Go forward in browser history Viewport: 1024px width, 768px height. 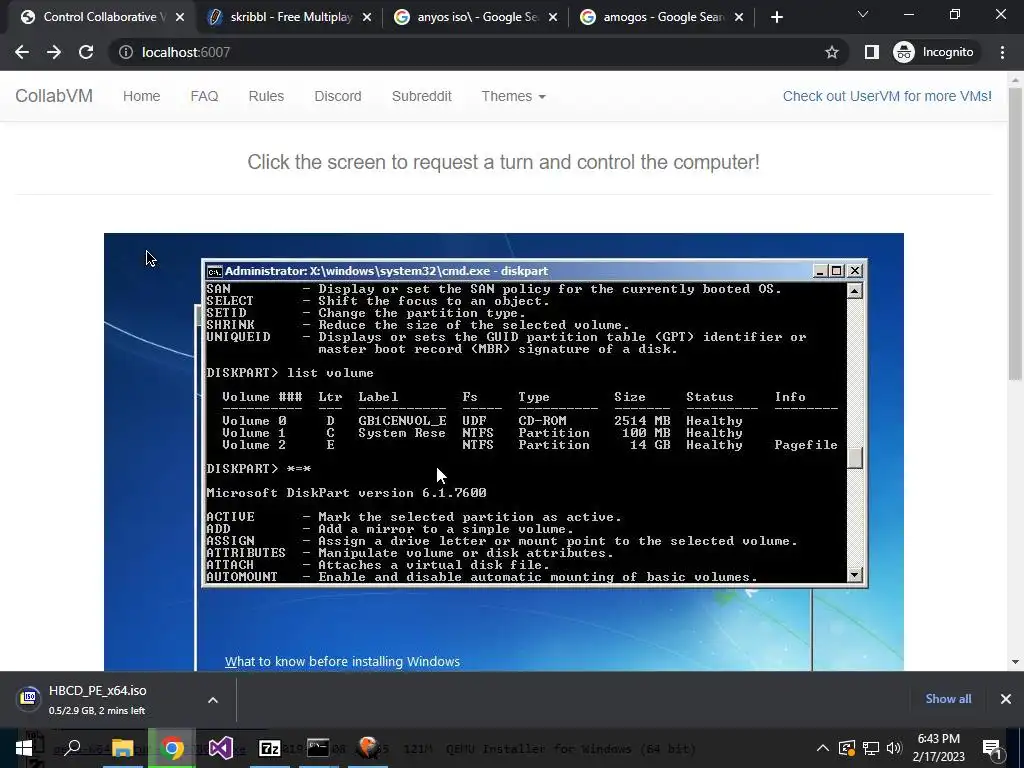[54, 52]
